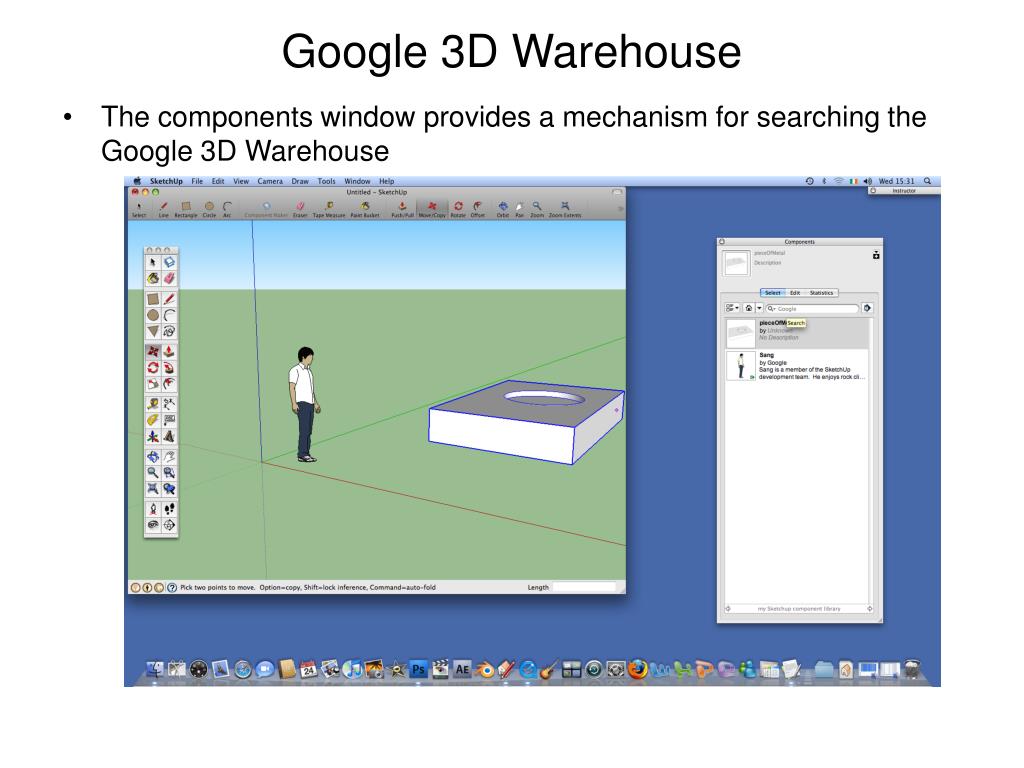Click the Details arrow button beside the search field

[867, 308]
